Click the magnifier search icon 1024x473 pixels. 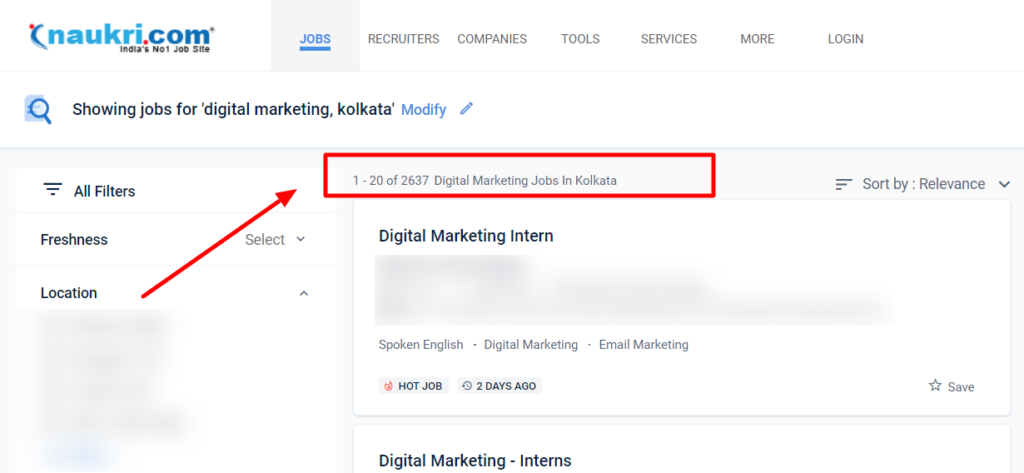[38, 109]
